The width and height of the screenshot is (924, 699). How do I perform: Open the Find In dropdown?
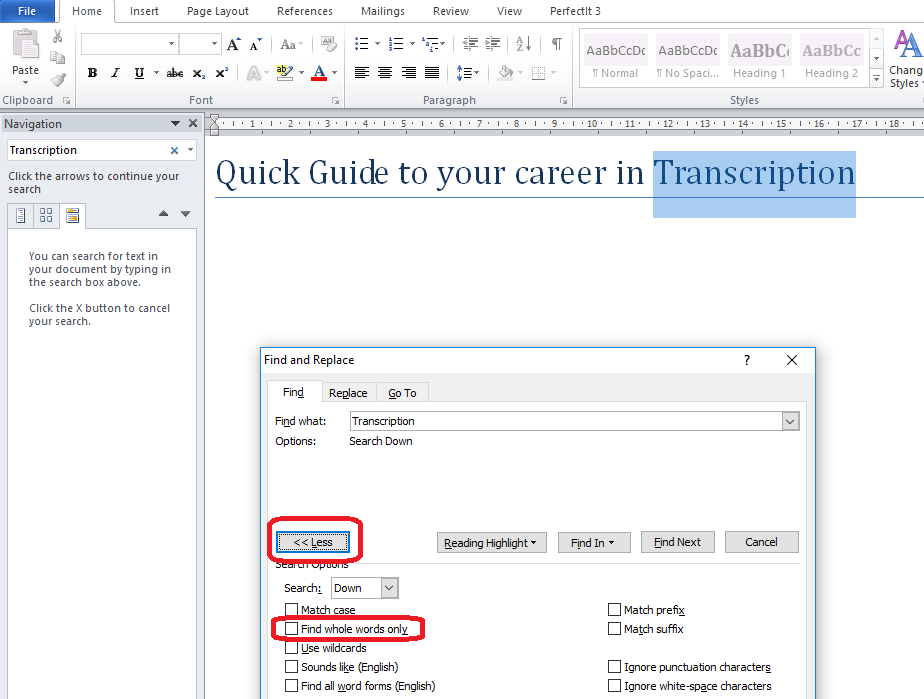click(x=592, y=543)
